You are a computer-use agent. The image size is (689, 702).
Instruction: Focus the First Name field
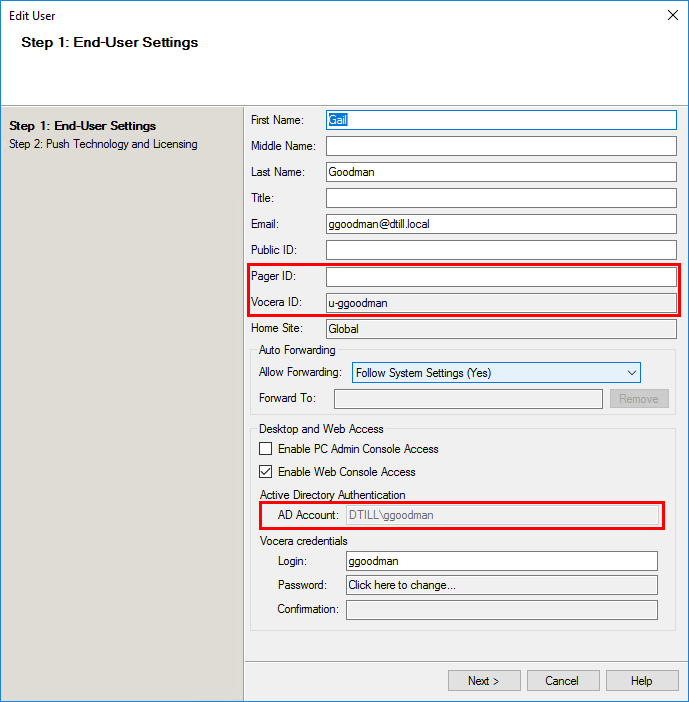pos(501,120)
